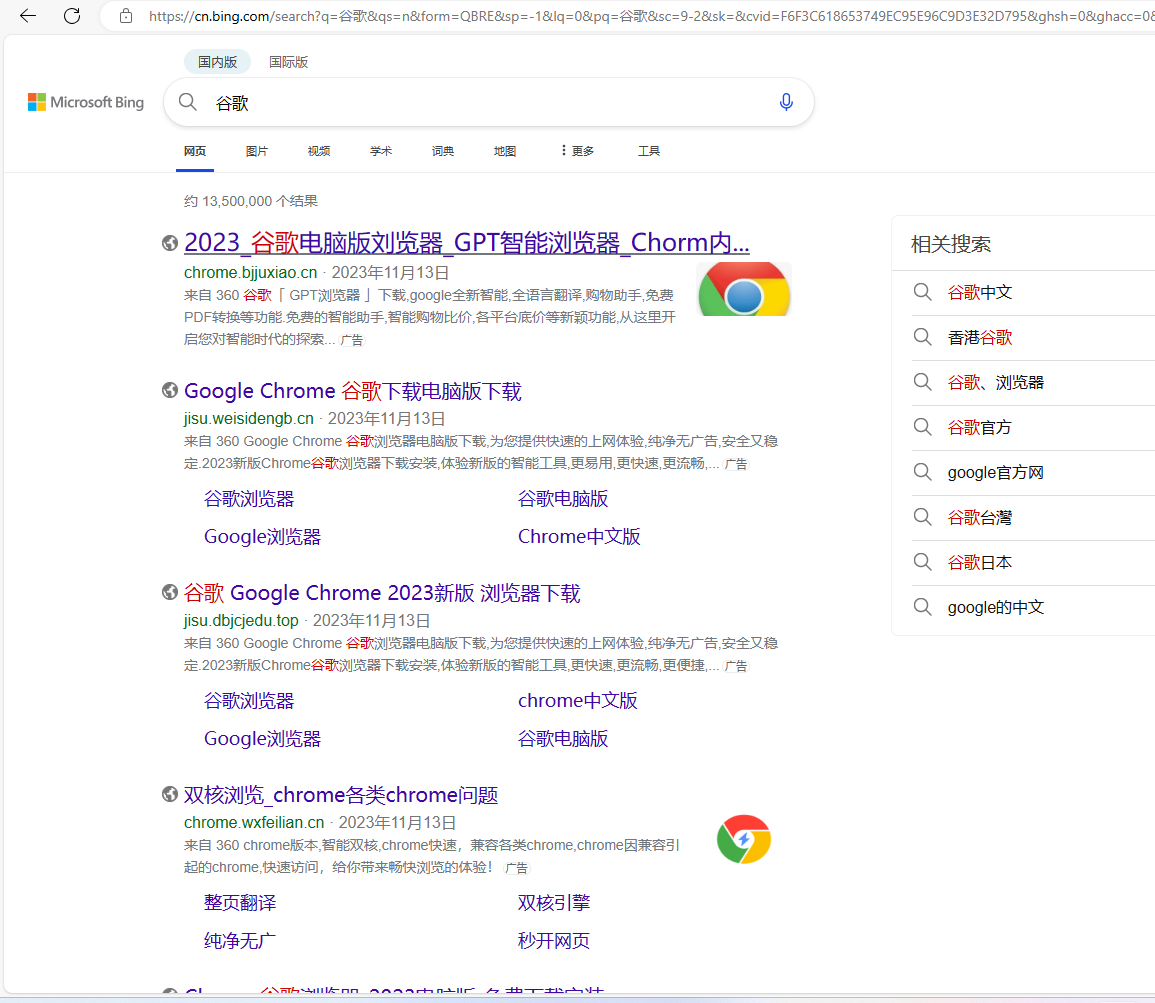Click the 约 13,500,000 个结果 count text

pos(251,201)
